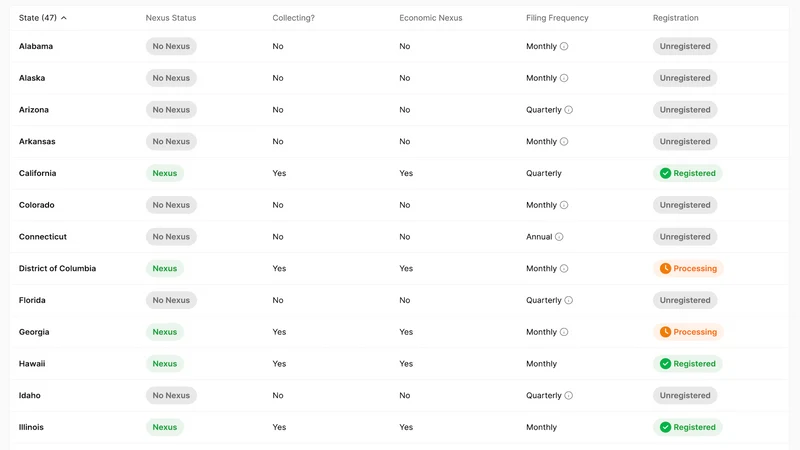This screenshot has height=450, width=800.
Task: Click the info icon beside Connecticut's Annual frequency
Action: pos(559,237)
